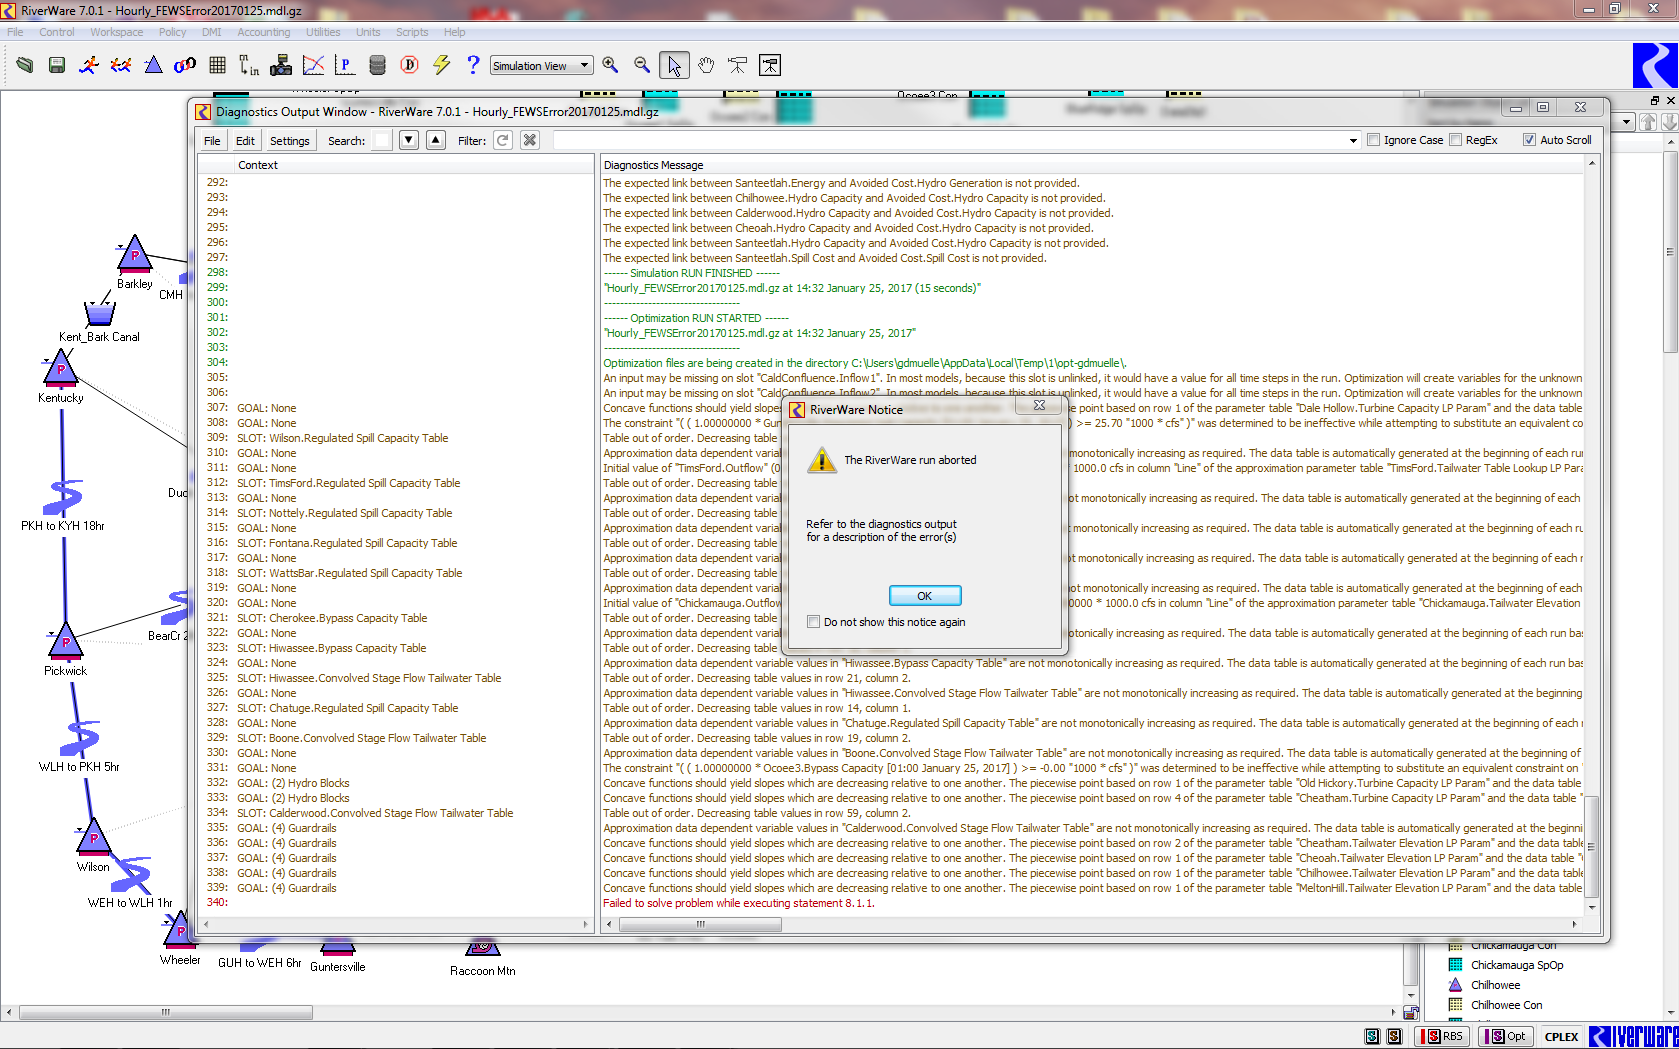Click the boxed telescope view icon
Viewport: 1679px width, 1049px height.
click(770, 65)
